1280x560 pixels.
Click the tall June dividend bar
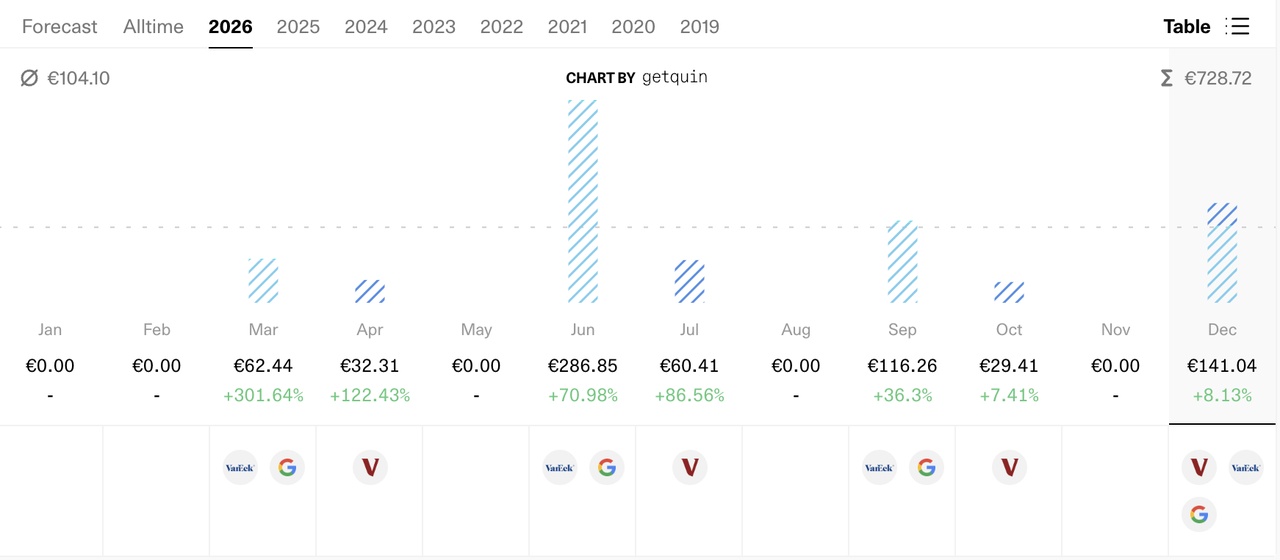(x=583, y=200)
